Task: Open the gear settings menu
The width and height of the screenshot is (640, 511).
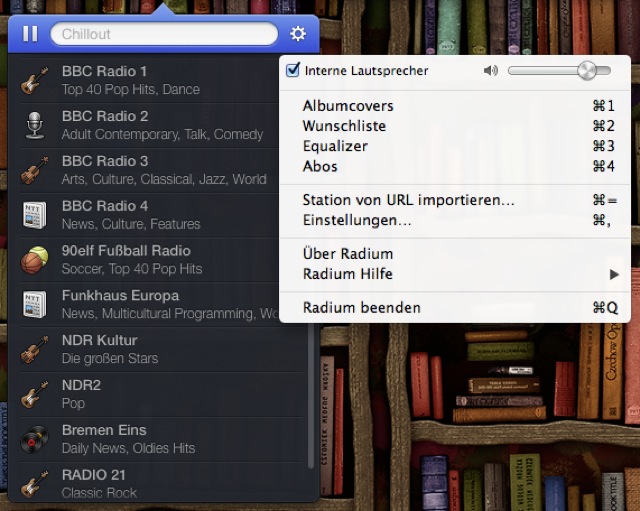Action: [x=298, y=34]
